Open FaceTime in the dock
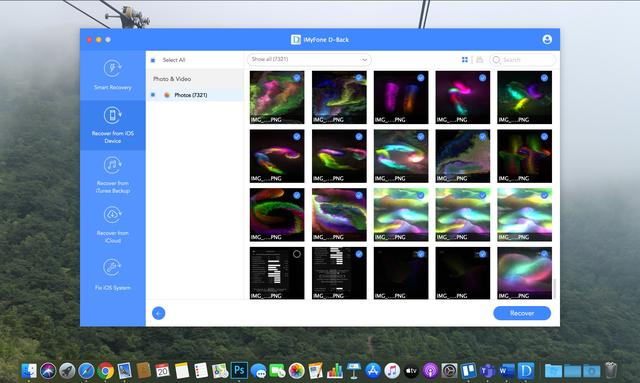 (278, 371)
